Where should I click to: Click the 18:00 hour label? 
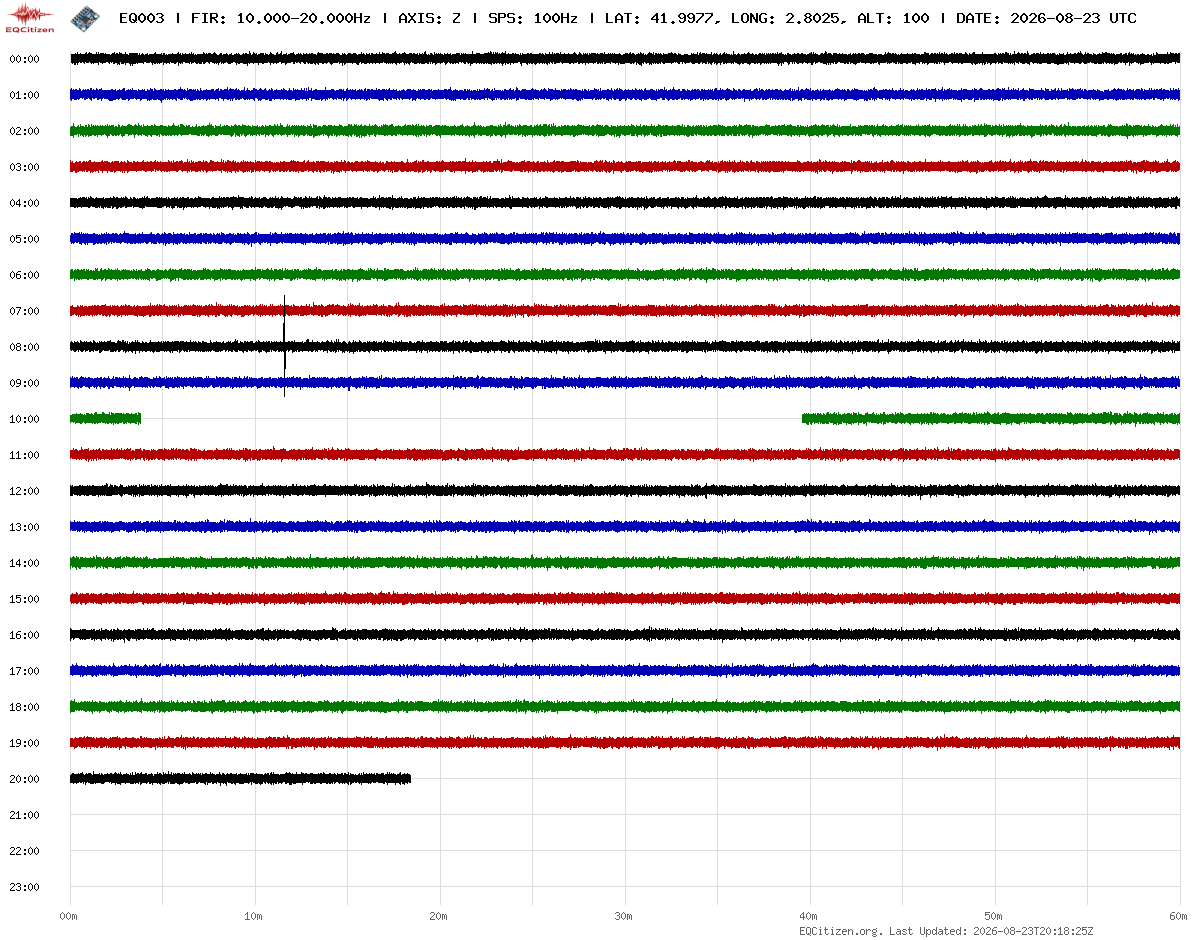tap(24, 707)
